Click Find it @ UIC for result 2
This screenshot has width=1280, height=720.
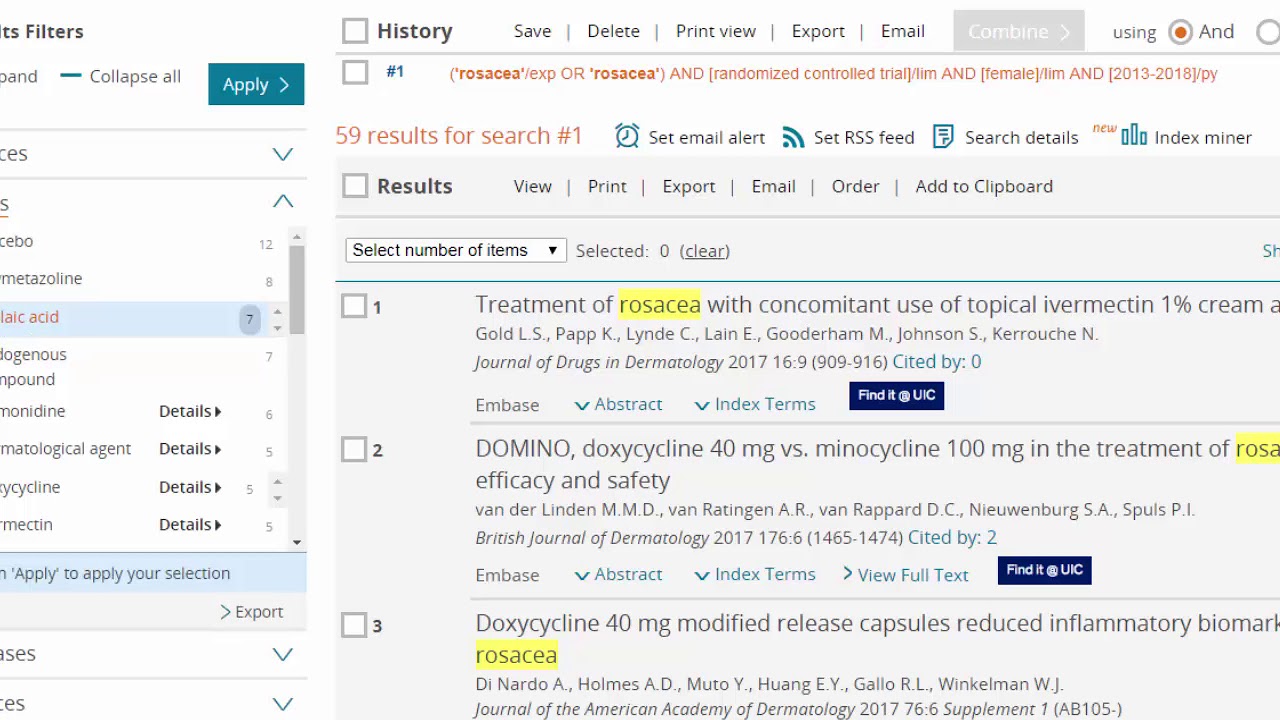(x=1044, y=570)
